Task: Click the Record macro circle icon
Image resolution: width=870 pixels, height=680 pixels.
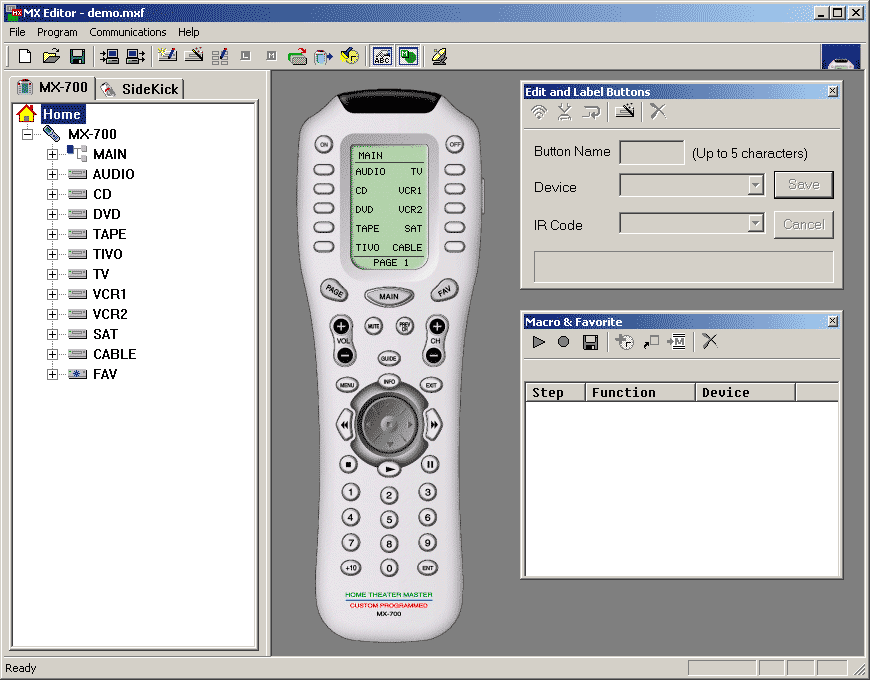Action: pos(563,342)
